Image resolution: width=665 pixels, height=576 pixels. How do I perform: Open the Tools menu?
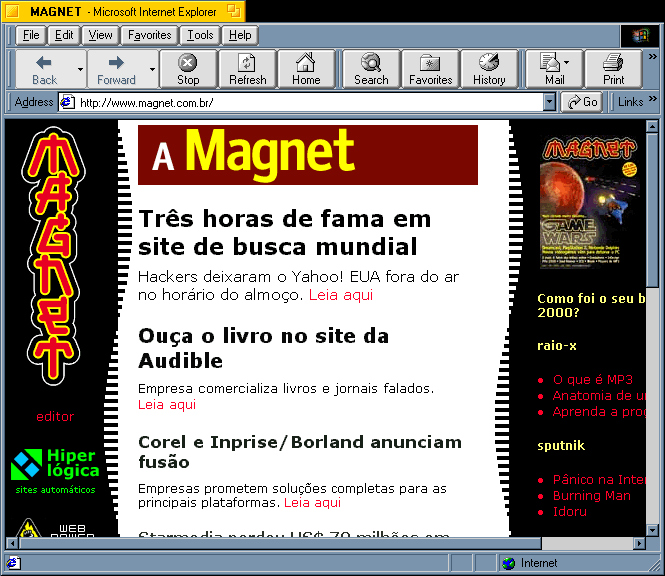(x=200, y=35)
